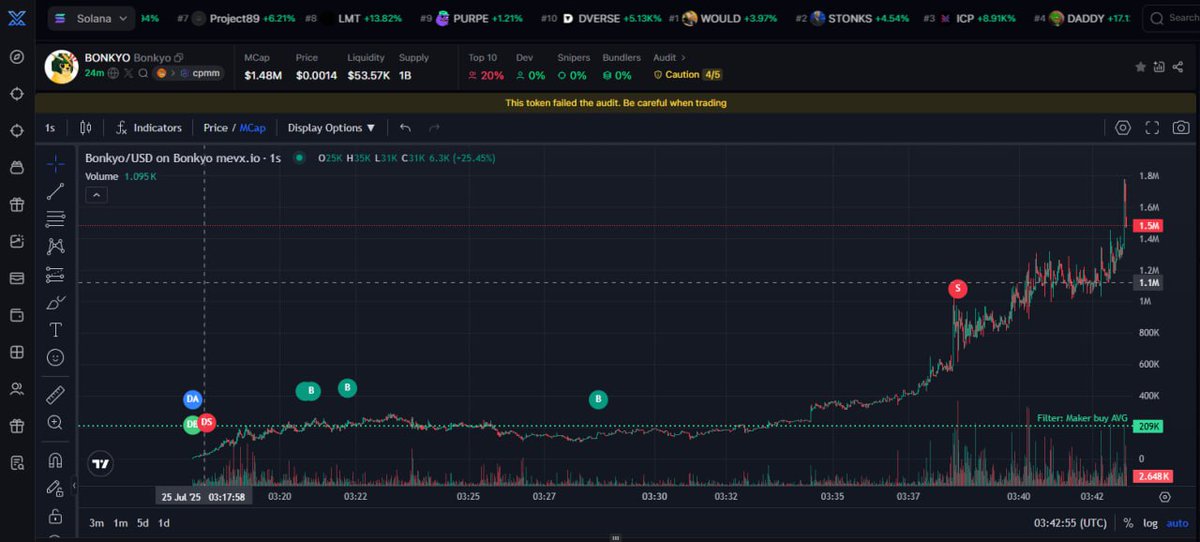The width and height of the screenshot is (1200, 542).
Task: Collapse the drawing toolbar side arrow
Action: 74,487
